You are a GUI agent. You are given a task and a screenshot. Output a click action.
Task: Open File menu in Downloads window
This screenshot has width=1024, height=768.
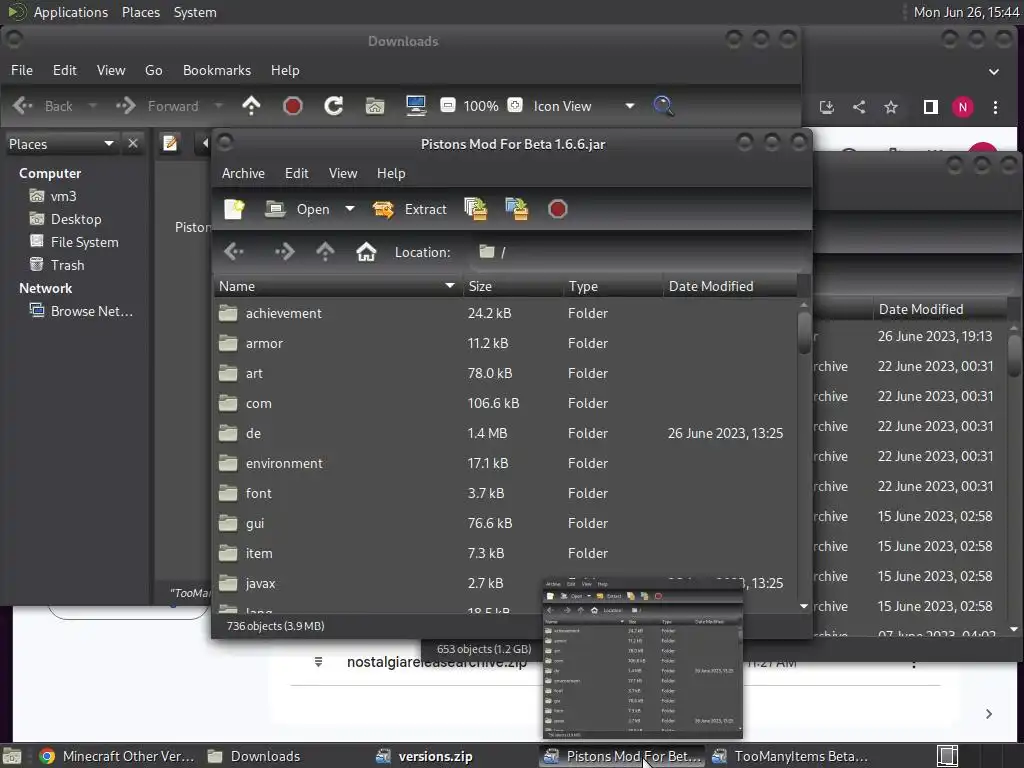(22, 70)
